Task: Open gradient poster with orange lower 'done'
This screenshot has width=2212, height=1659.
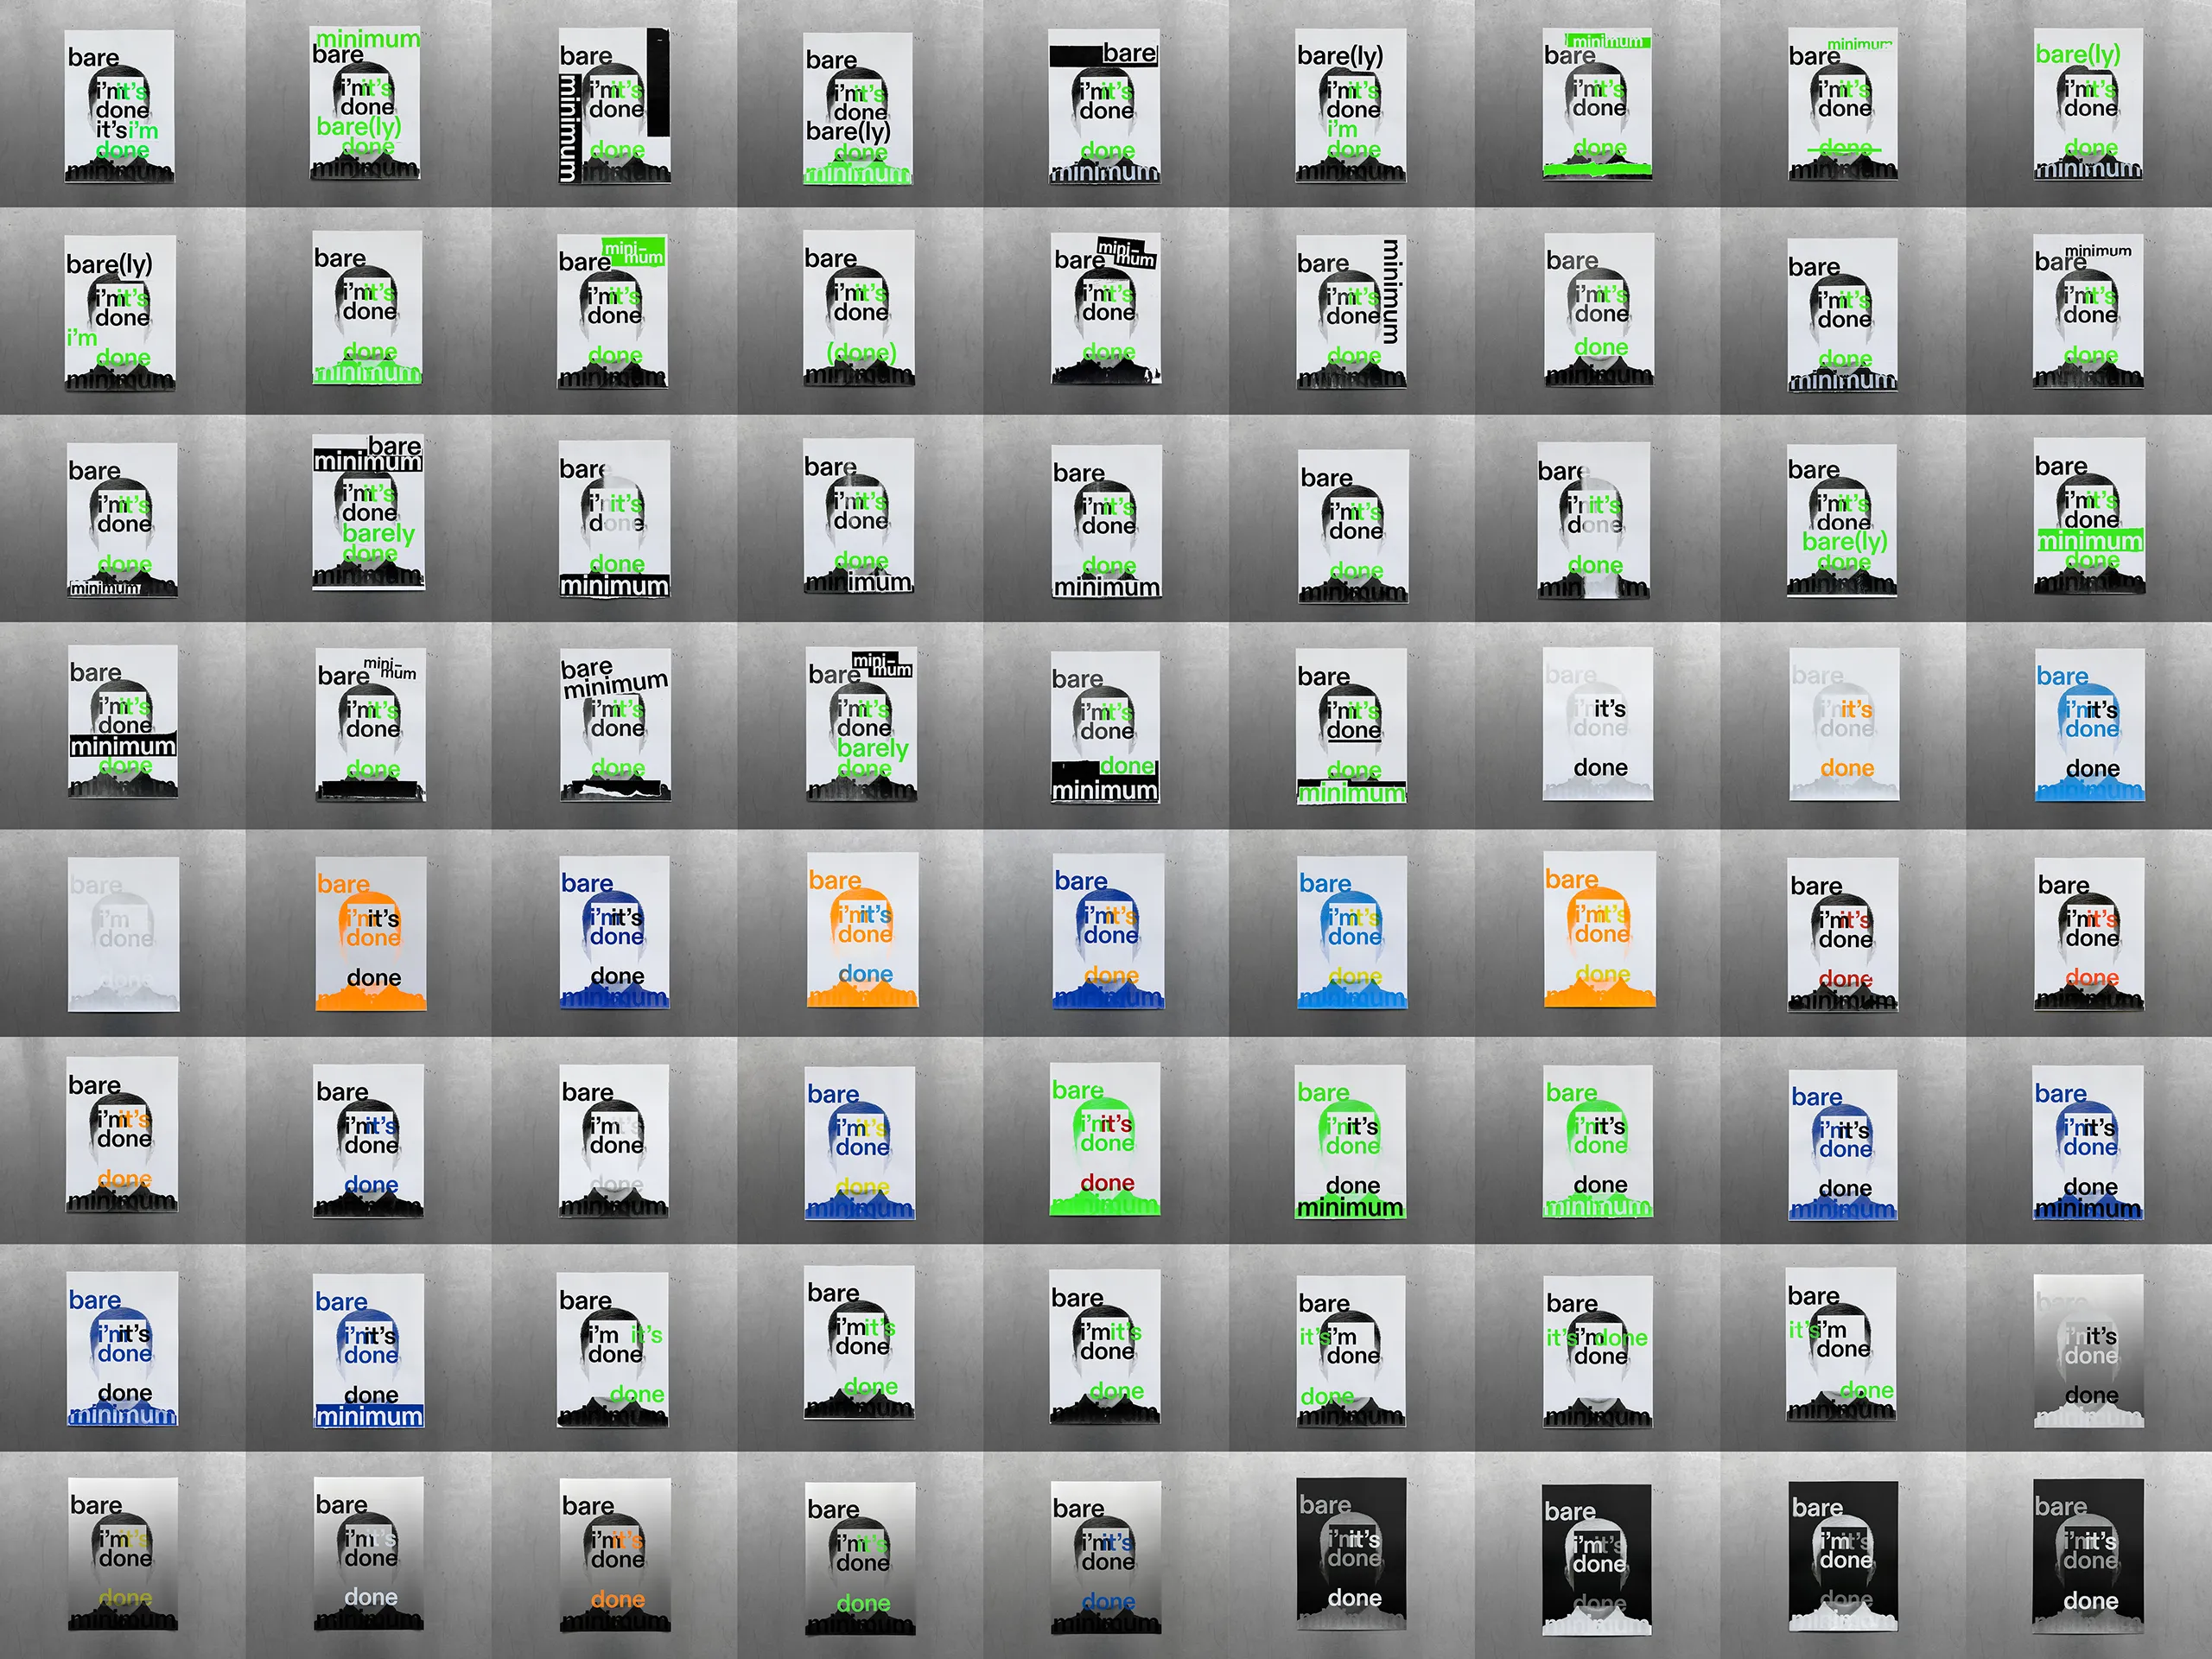Action: point(615,1555)
